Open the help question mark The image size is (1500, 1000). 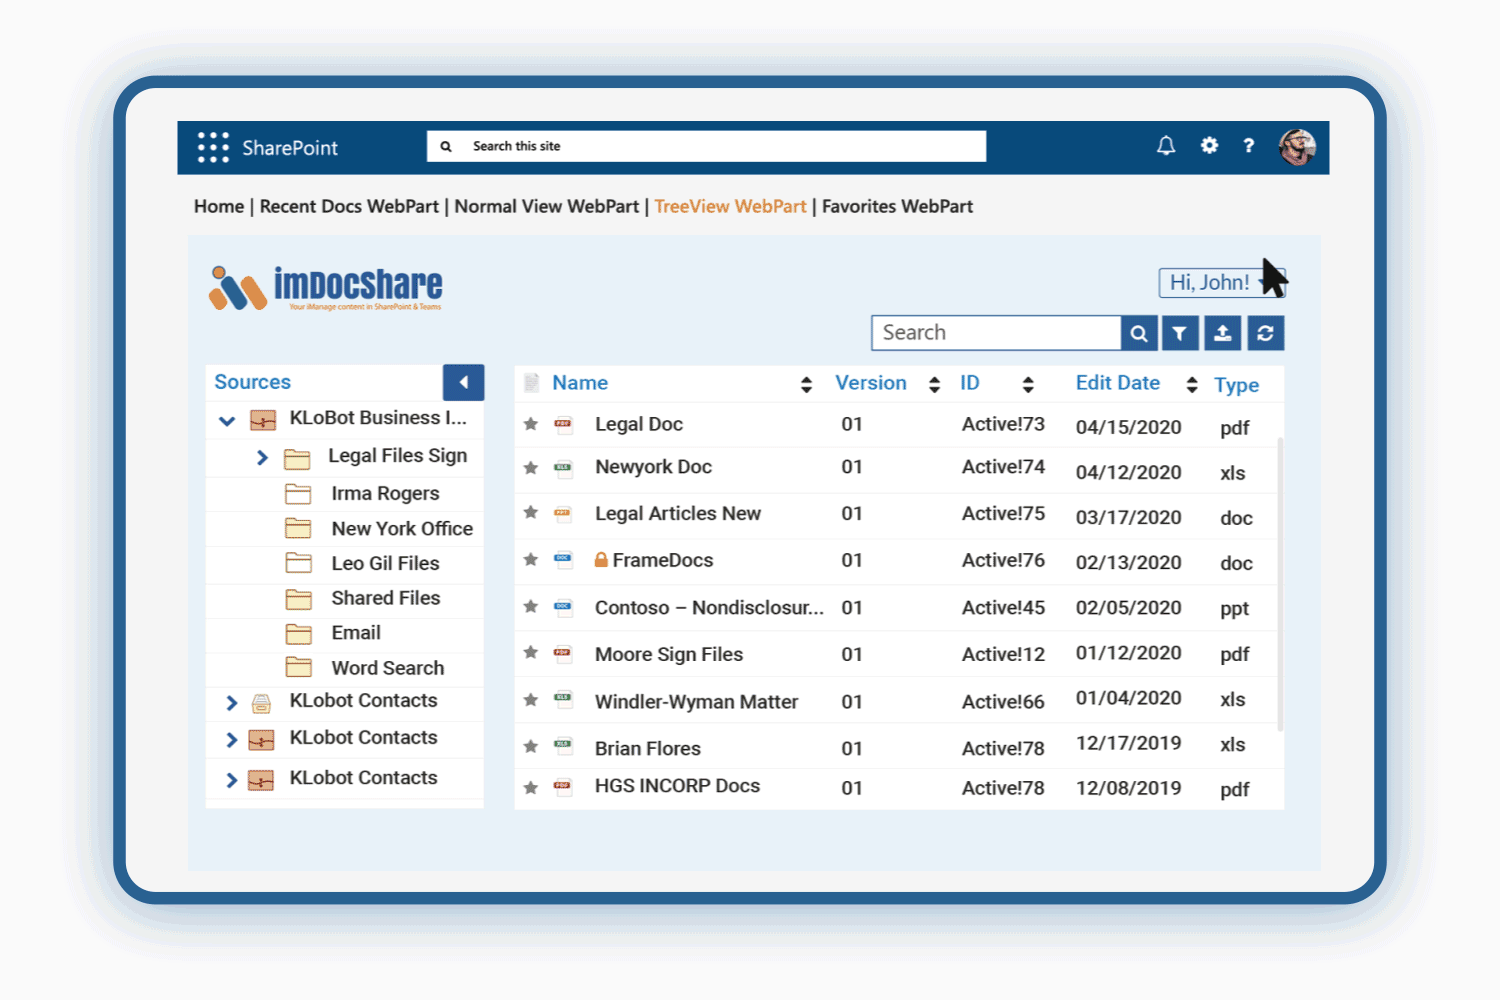[1248, 146]
